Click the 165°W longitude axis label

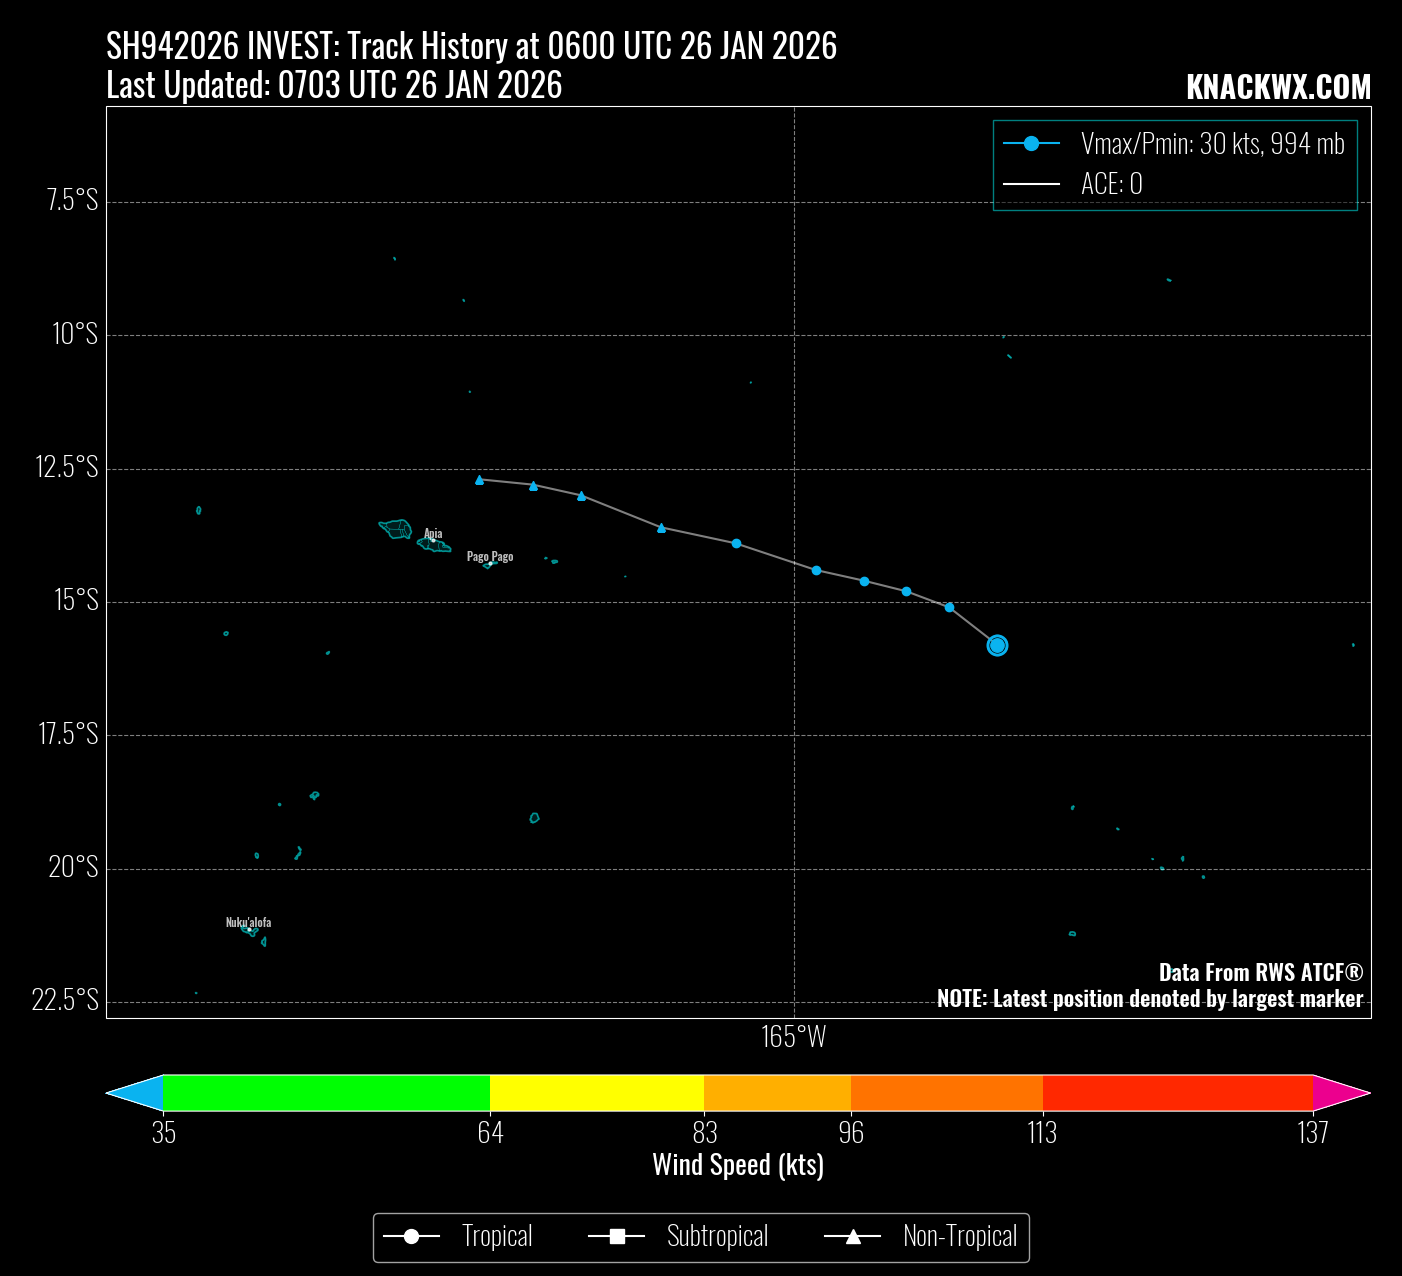tap(794, 1037)
